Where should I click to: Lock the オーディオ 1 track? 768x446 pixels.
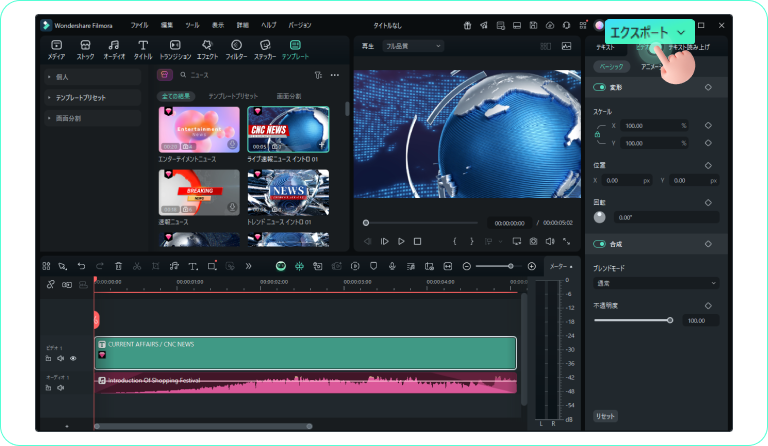click(48, 388)
